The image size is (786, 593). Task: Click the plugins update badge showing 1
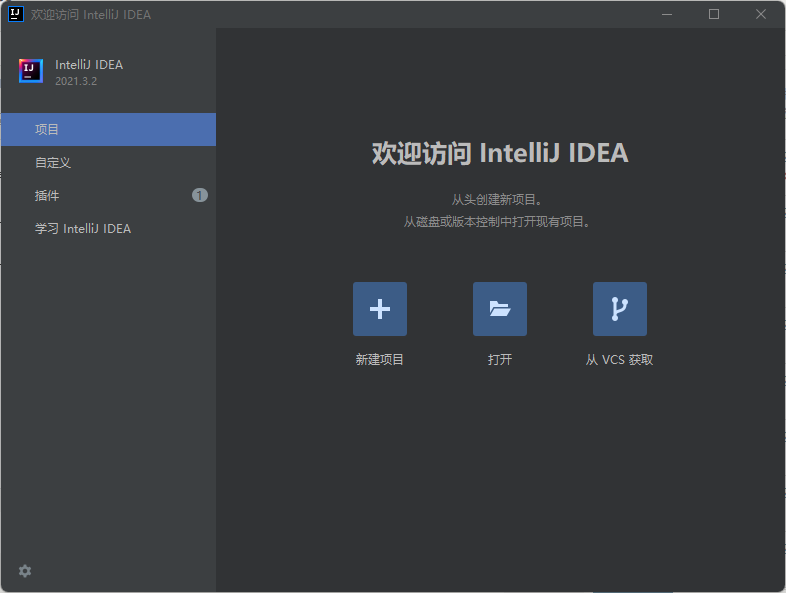pyautogui.click(x=200, y=195)
